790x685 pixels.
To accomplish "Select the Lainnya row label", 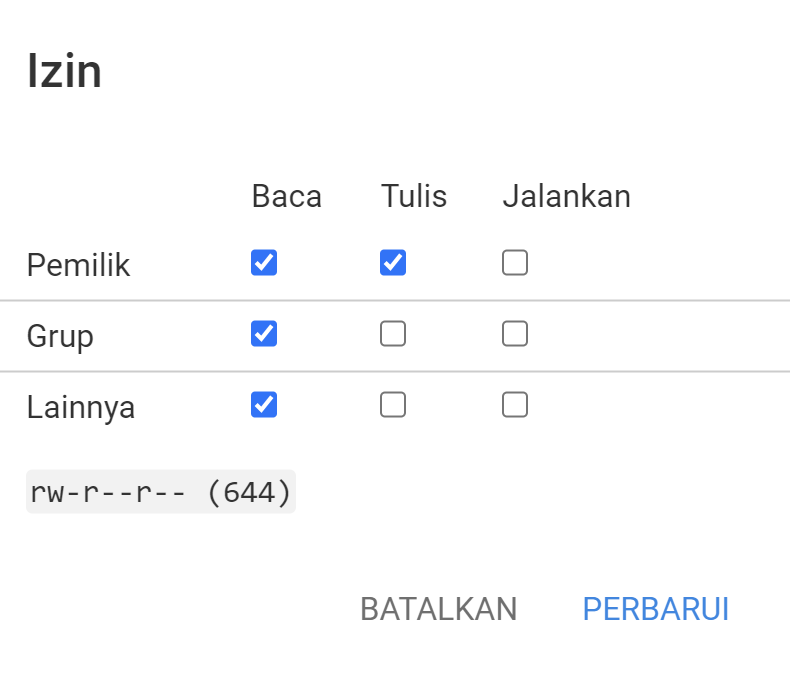I will tap(81, 408).
